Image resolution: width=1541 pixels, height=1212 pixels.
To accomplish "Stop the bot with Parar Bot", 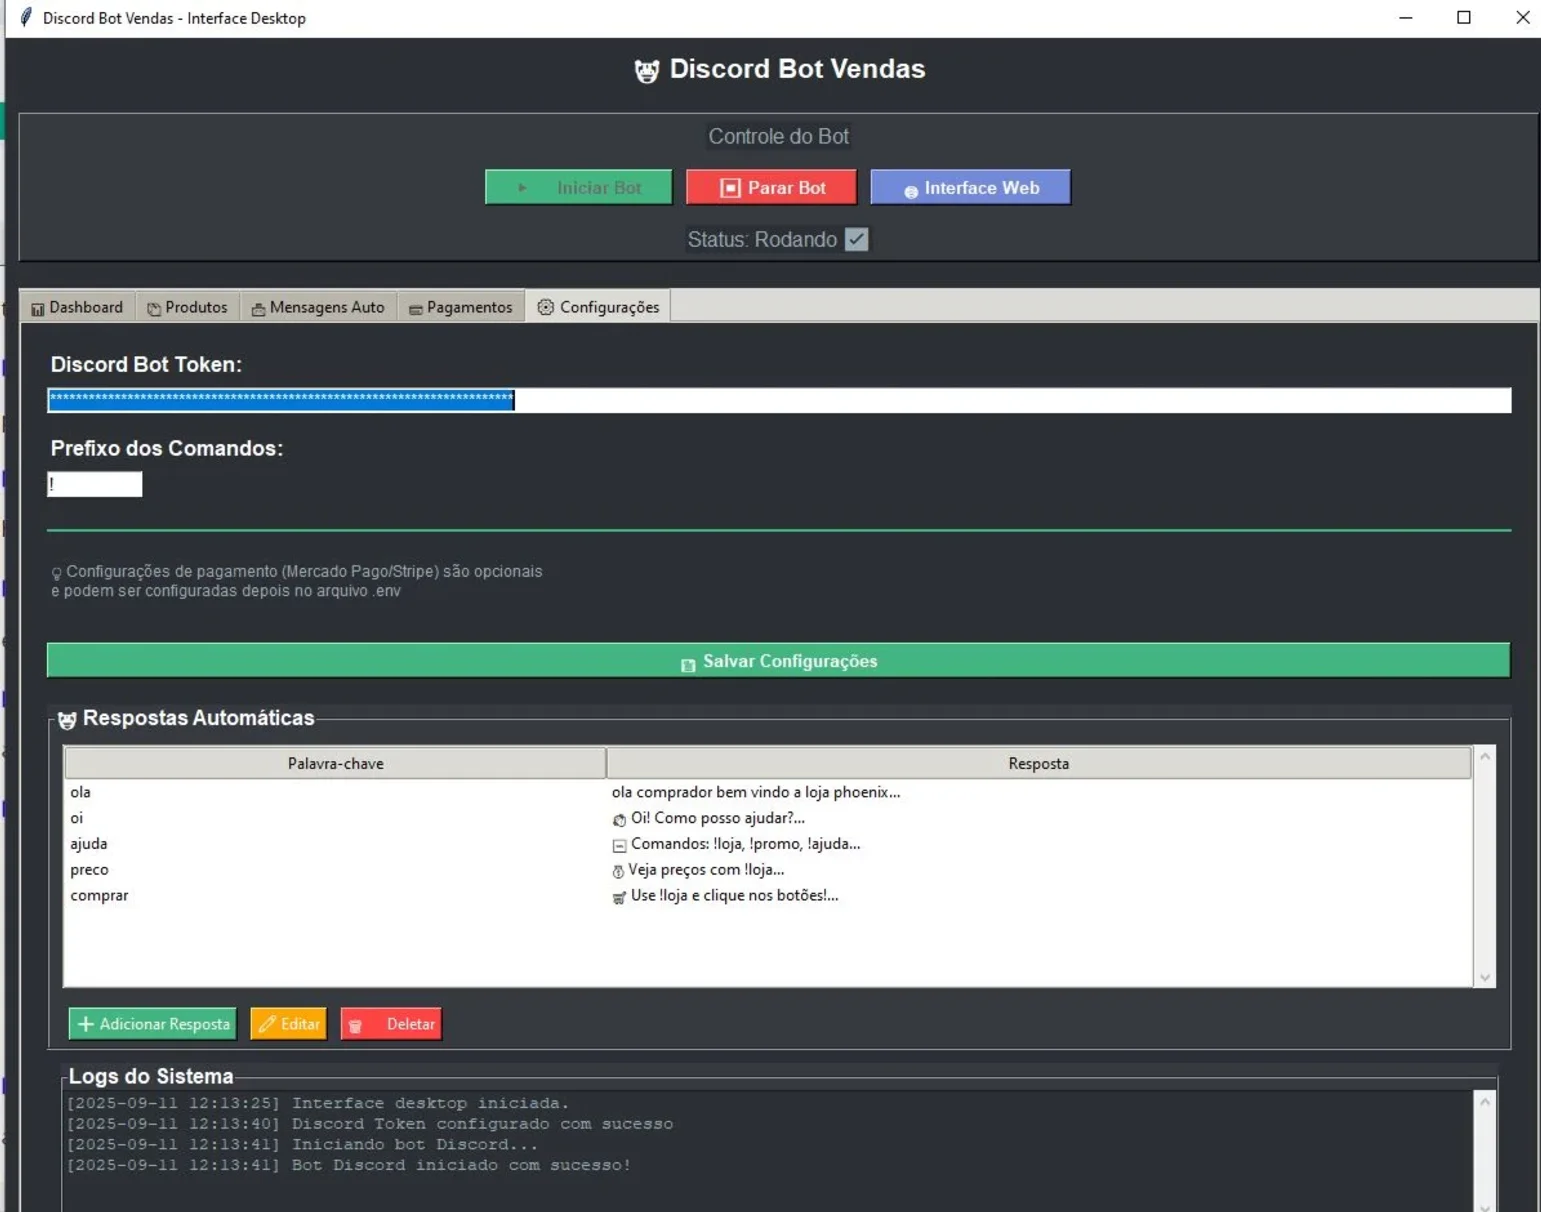I will 771,187.
